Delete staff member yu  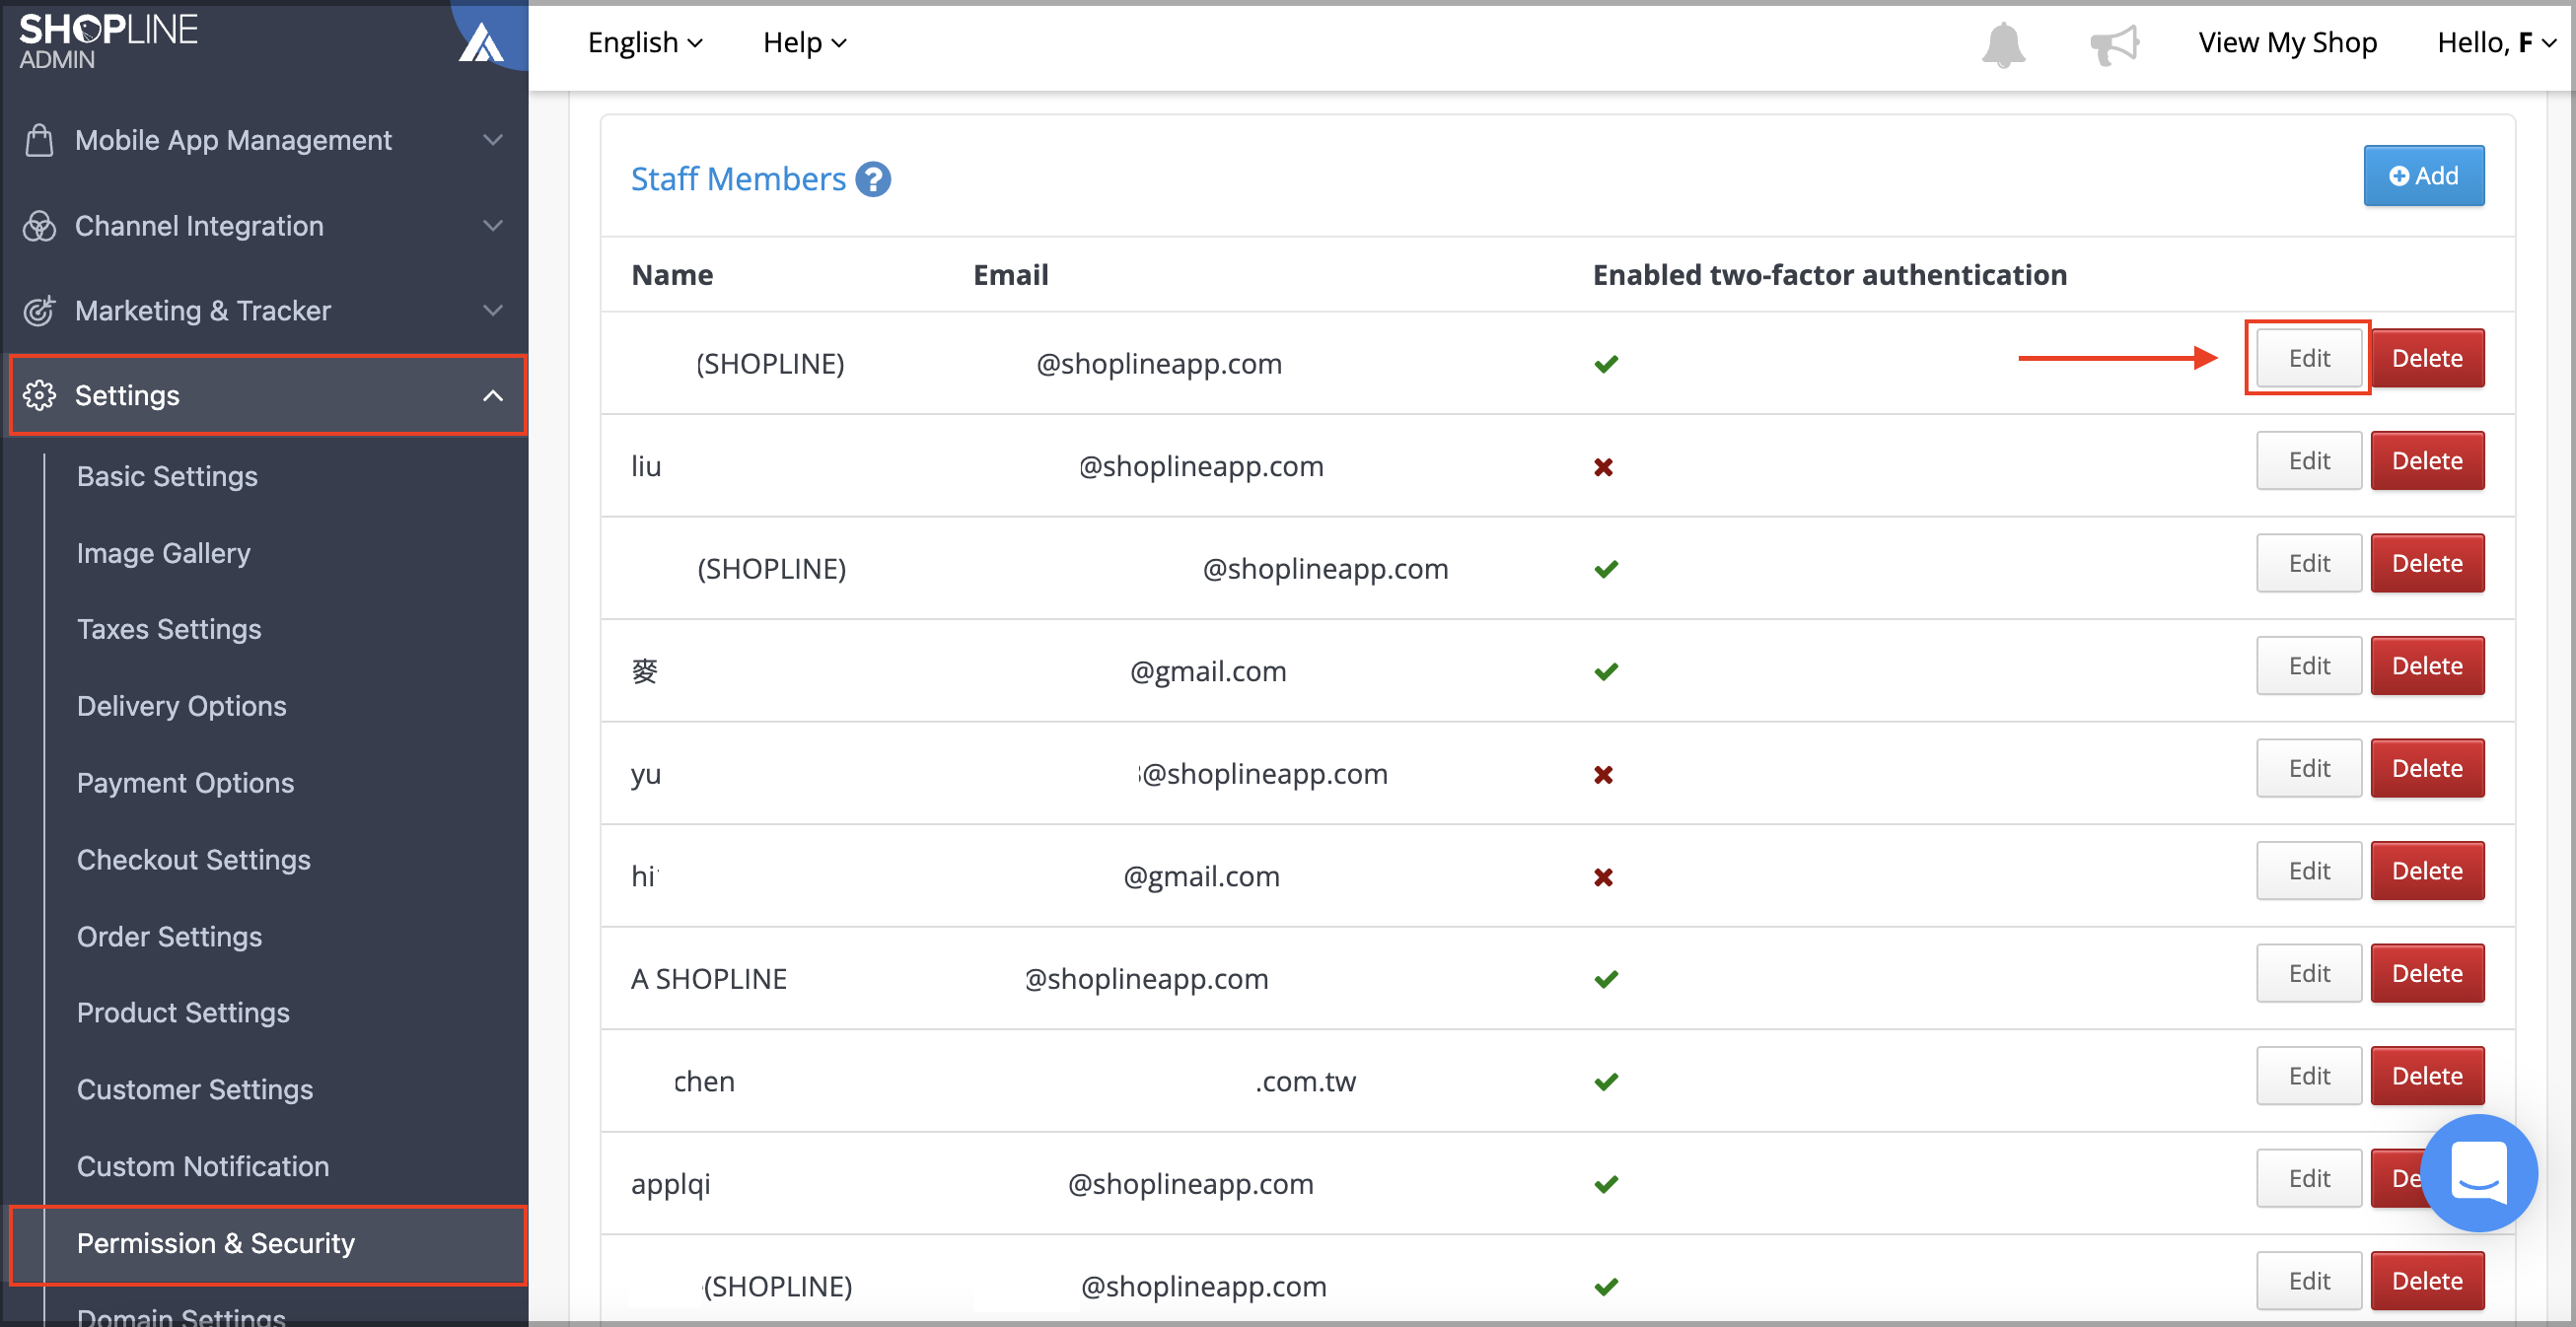pos(2427,768)
